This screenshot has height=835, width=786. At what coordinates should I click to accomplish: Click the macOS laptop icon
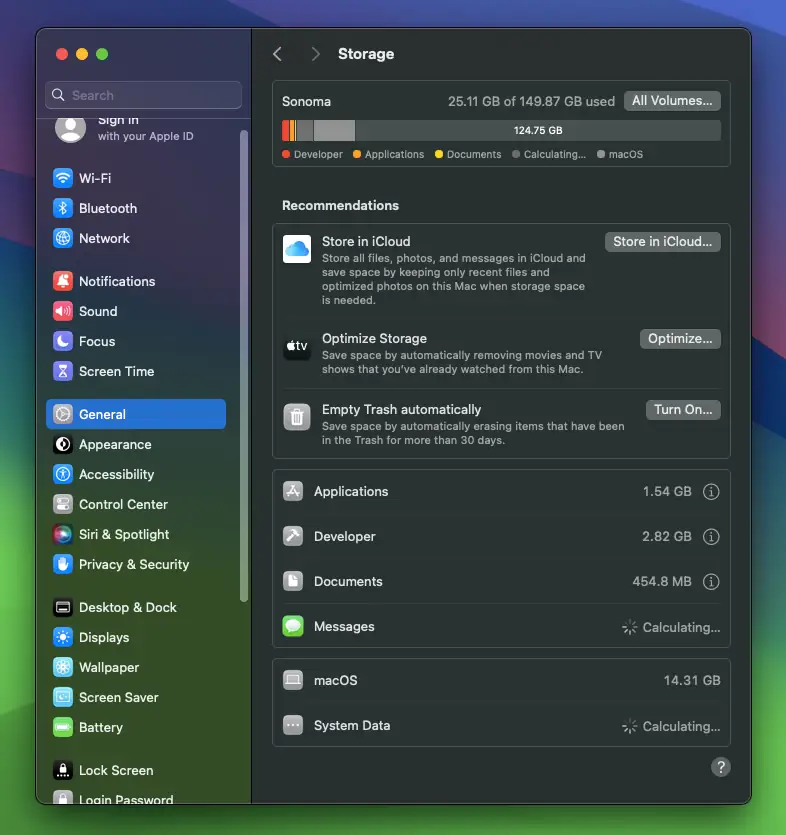pyautogui.click(x=293, y=680)
